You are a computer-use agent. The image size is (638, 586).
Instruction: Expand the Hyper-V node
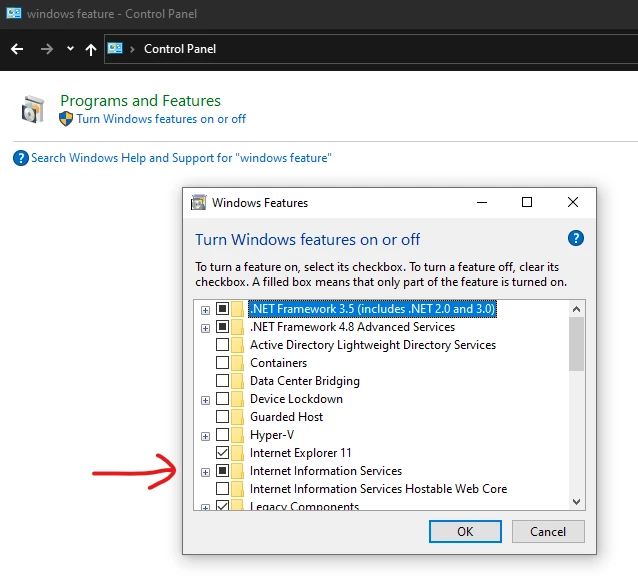(205, 437)
